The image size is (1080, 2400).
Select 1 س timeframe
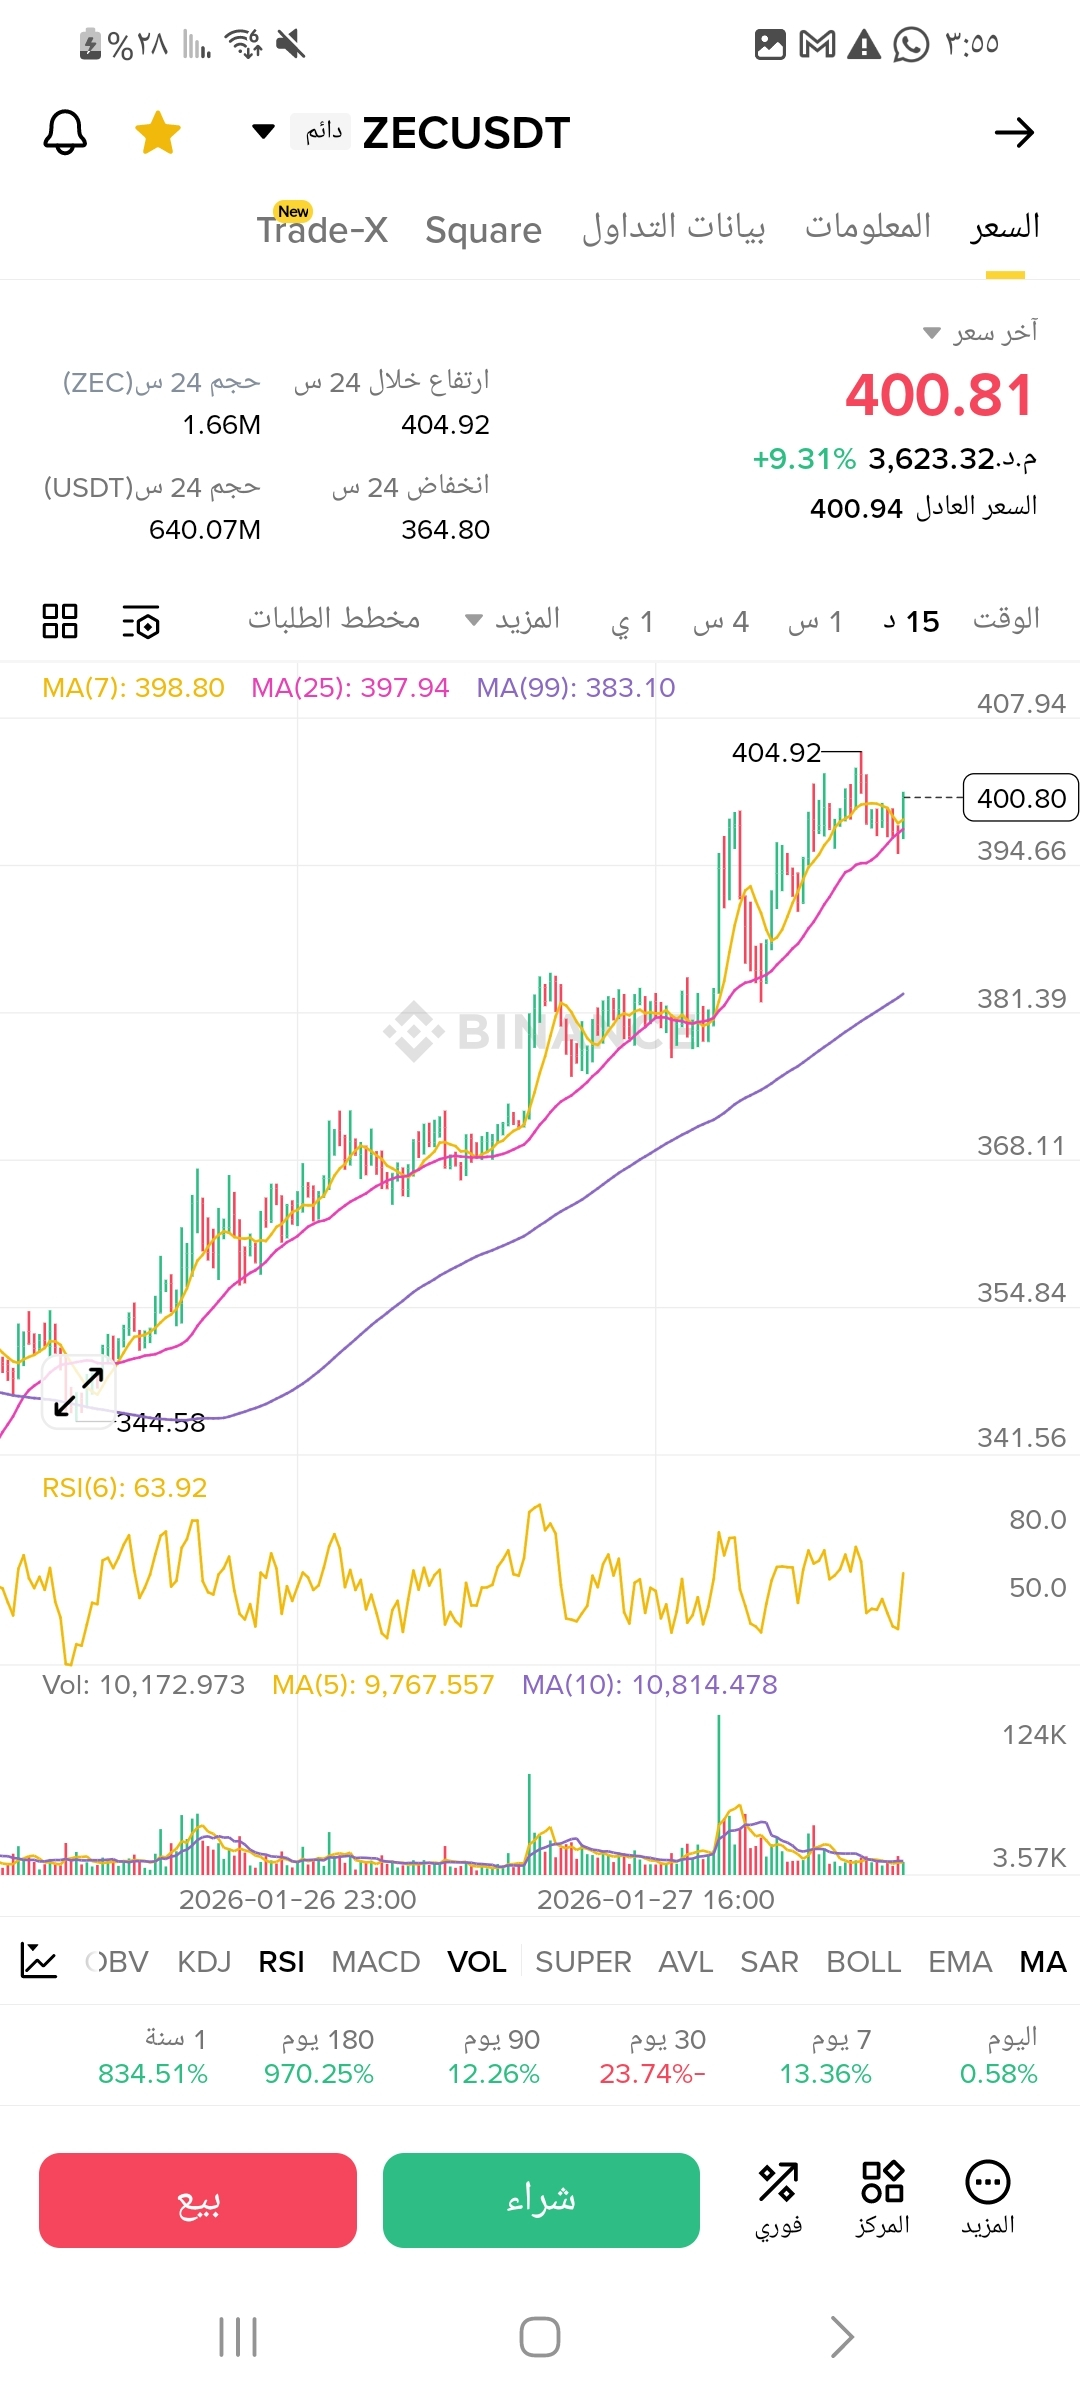click(815, 622)
